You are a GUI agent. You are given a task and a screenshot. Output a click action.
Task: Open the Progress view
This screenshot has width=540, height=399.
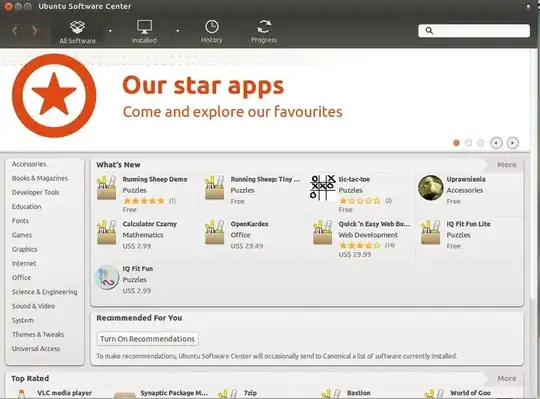(x=264, y=32)
